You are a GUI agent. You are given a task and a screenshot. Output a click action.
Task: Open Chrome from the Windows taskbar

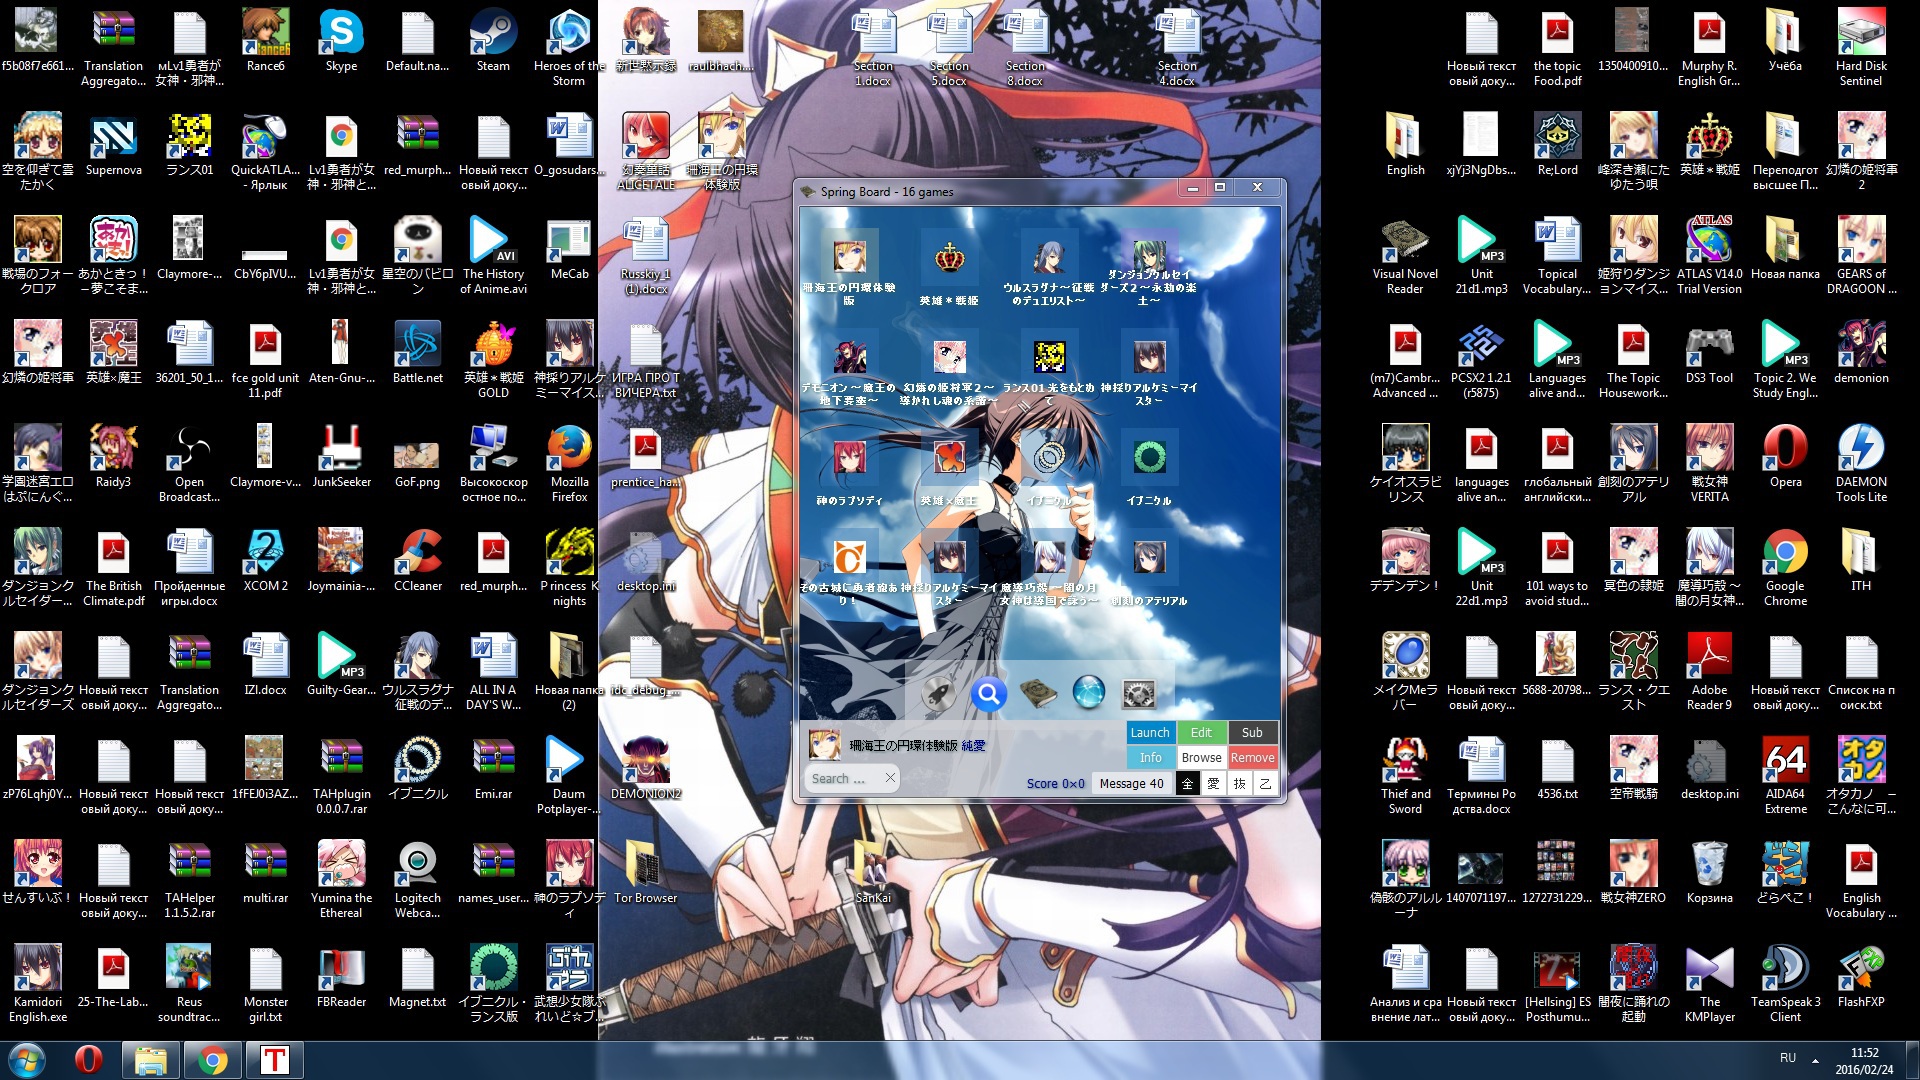coord(212,1060)
